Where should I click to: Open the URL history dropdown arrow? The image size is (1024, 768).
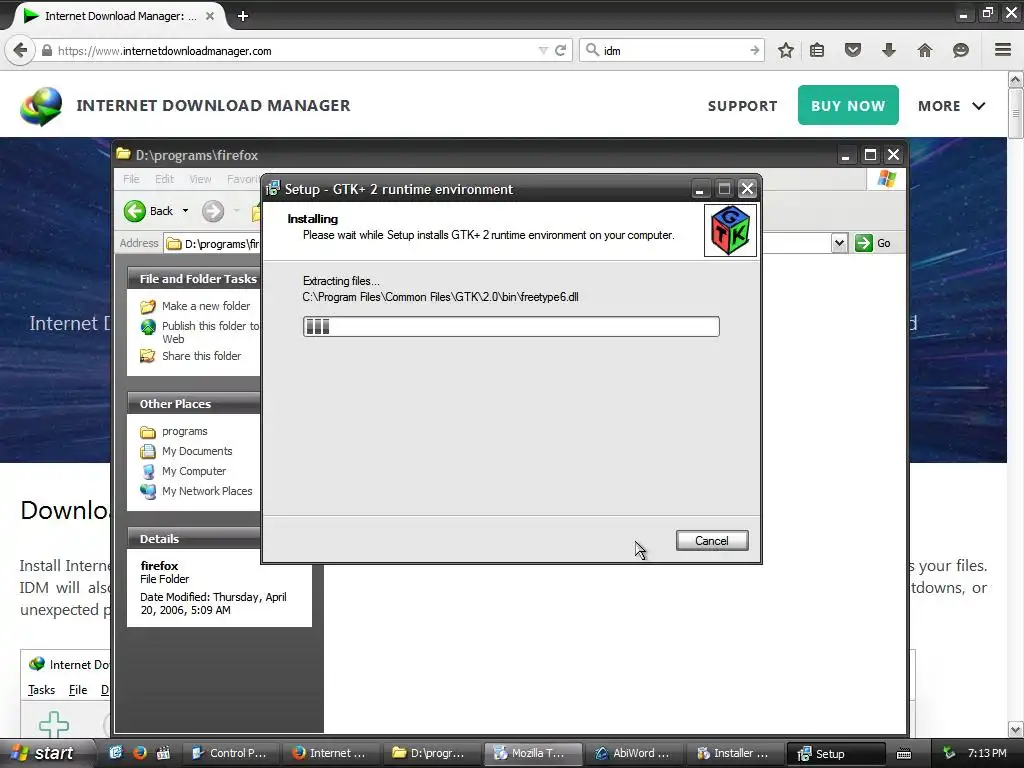[543, 50]
